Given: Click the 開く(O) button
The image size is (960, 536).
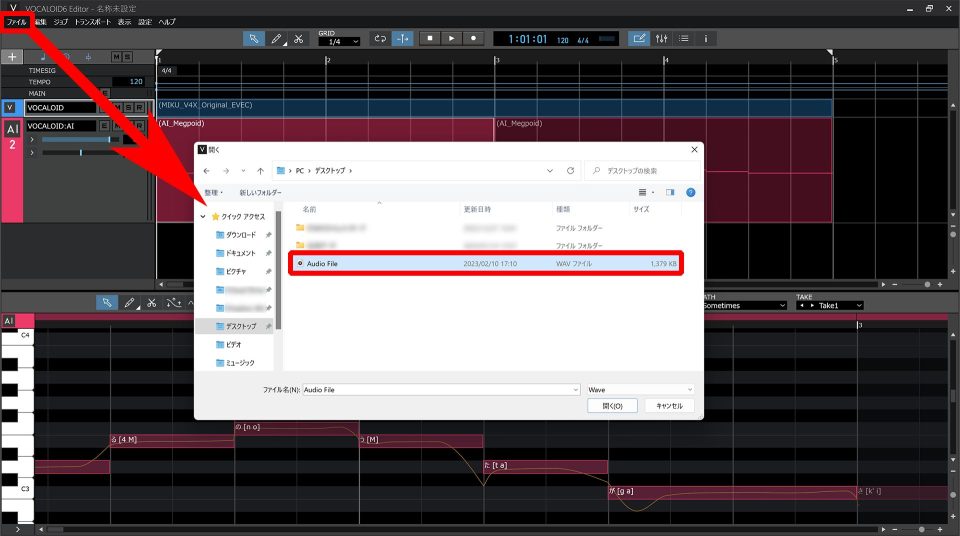Looking at the screenshot, I should click(613, 406).
